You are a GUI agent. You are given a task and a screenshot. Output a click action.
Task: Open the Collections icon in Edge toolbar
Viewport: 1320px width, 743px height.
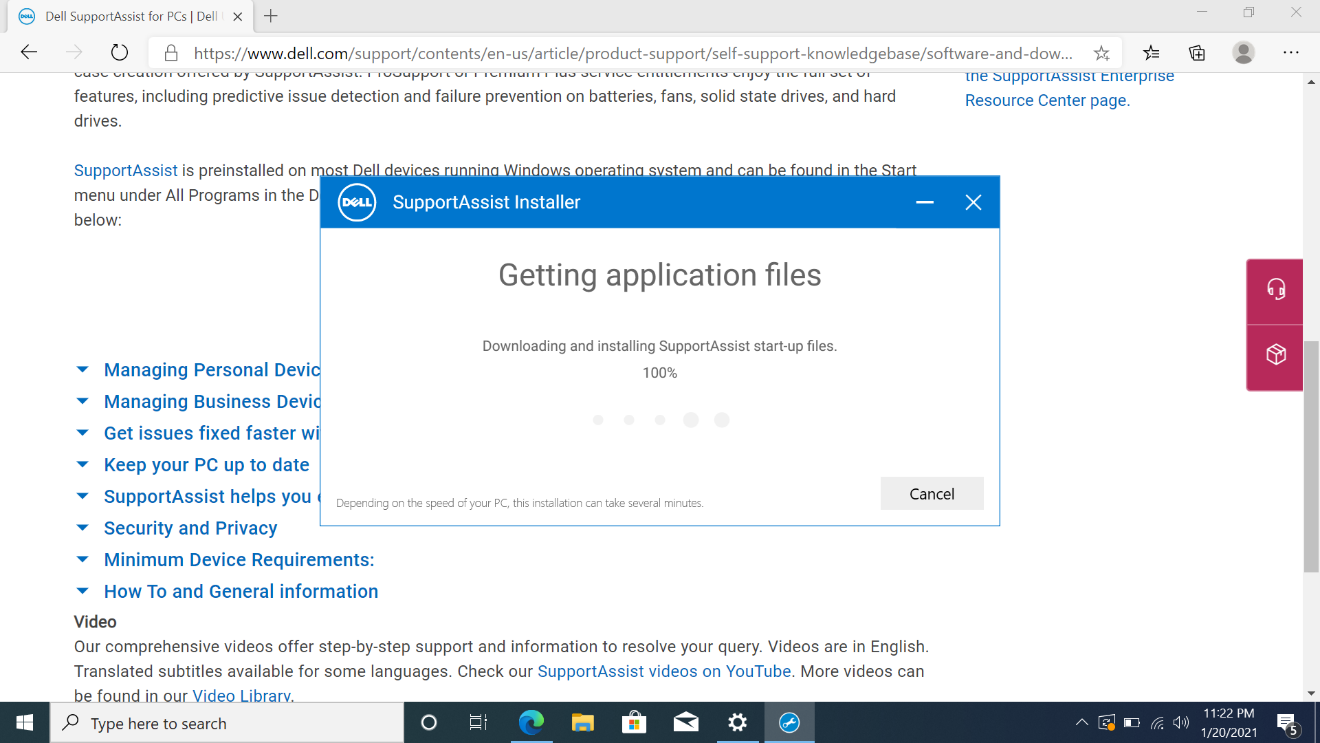click(1197, 53)
